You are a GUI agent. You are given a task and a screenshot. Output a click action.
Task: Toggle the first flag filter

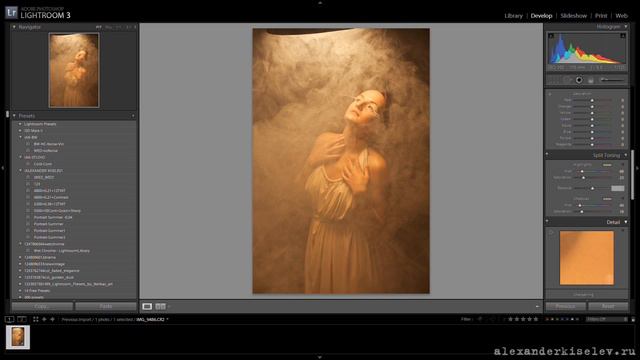(x=480, y=319)
